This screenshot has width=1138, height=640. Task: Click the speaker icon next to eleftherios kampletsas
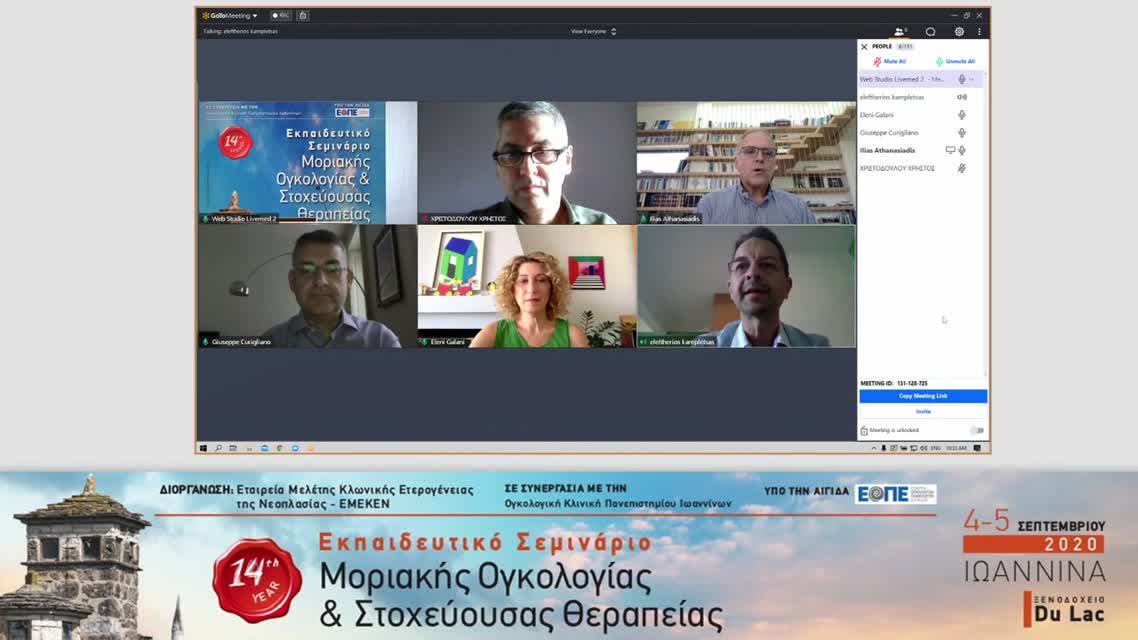tap(961, 97)
